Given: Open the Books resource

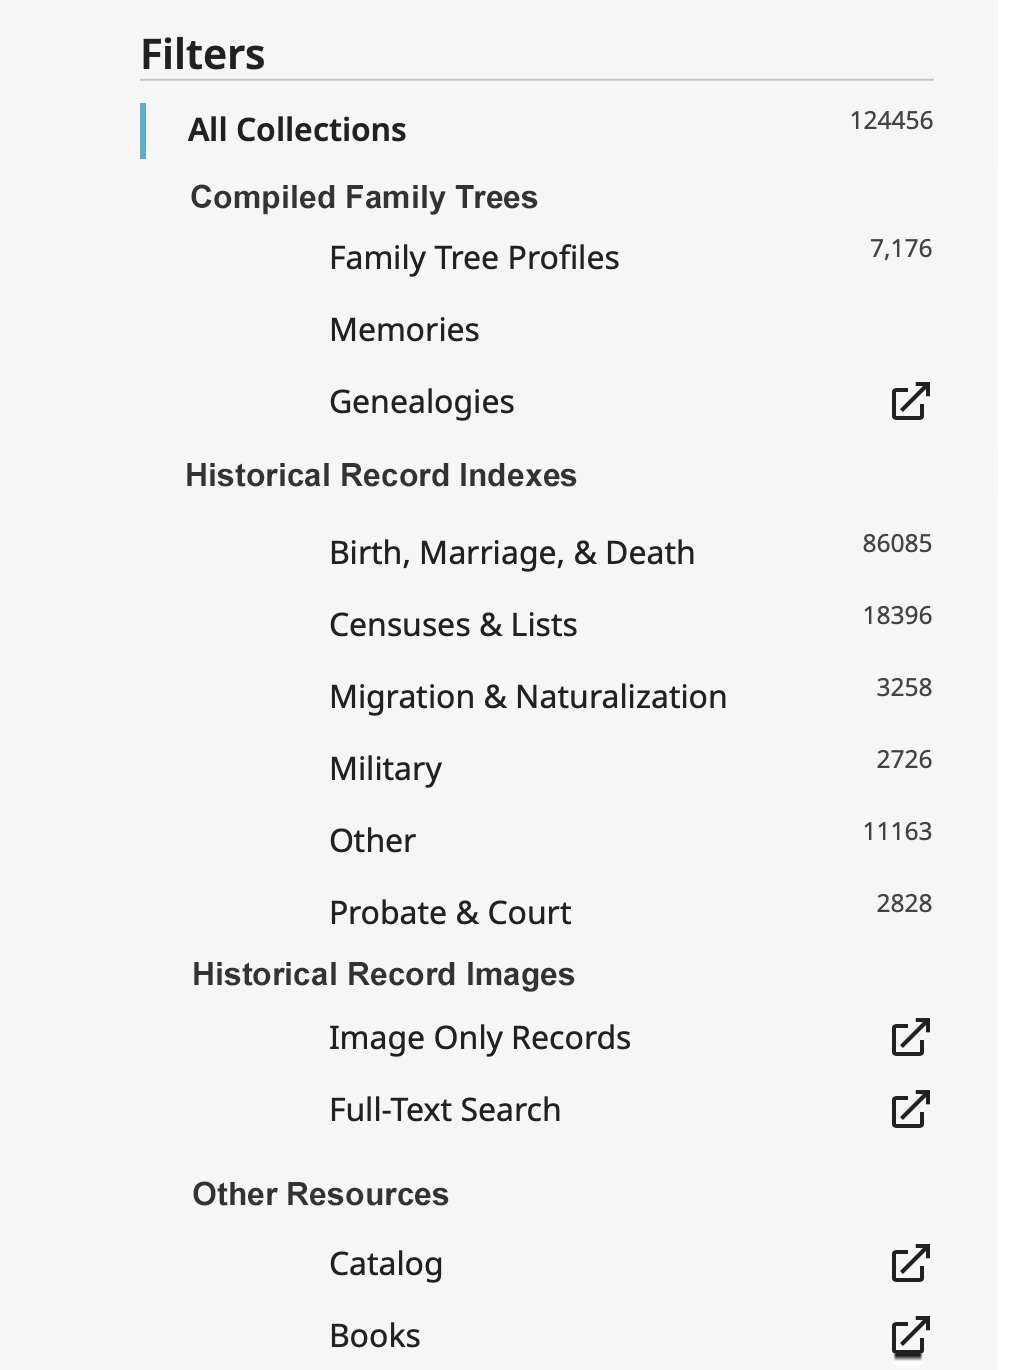Looking at the screenshot, I should [375, 1336].
